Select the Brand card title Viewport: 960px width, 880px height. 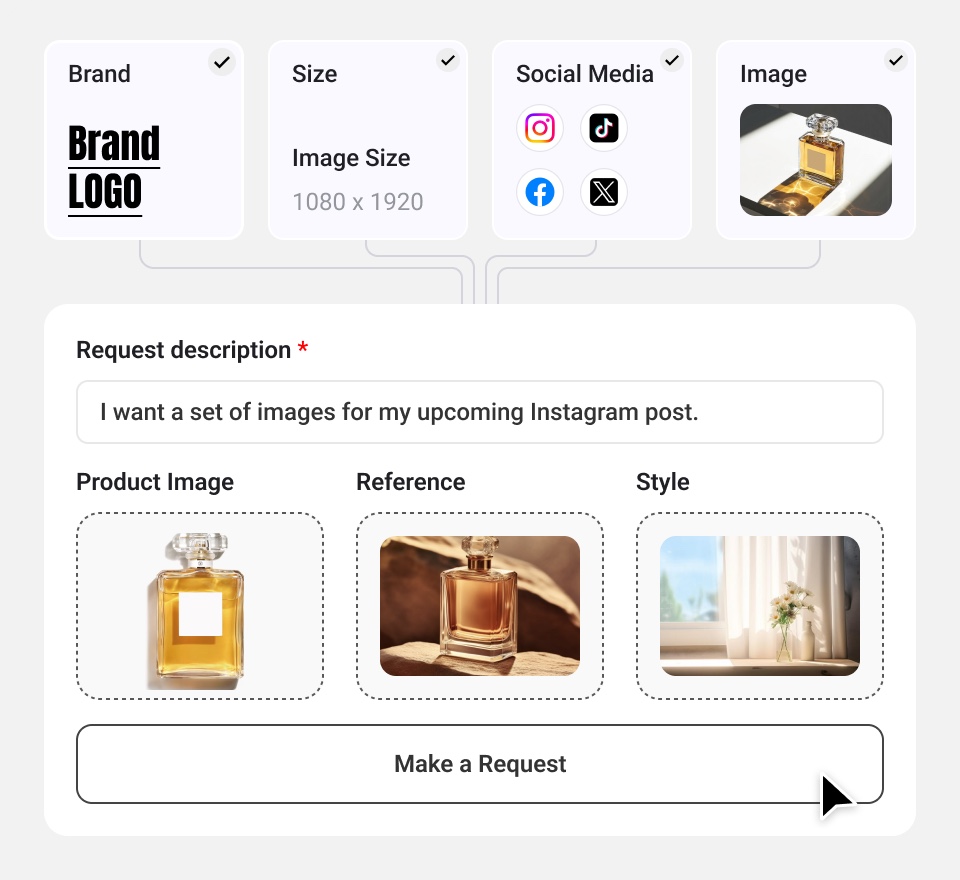point(99,74)
